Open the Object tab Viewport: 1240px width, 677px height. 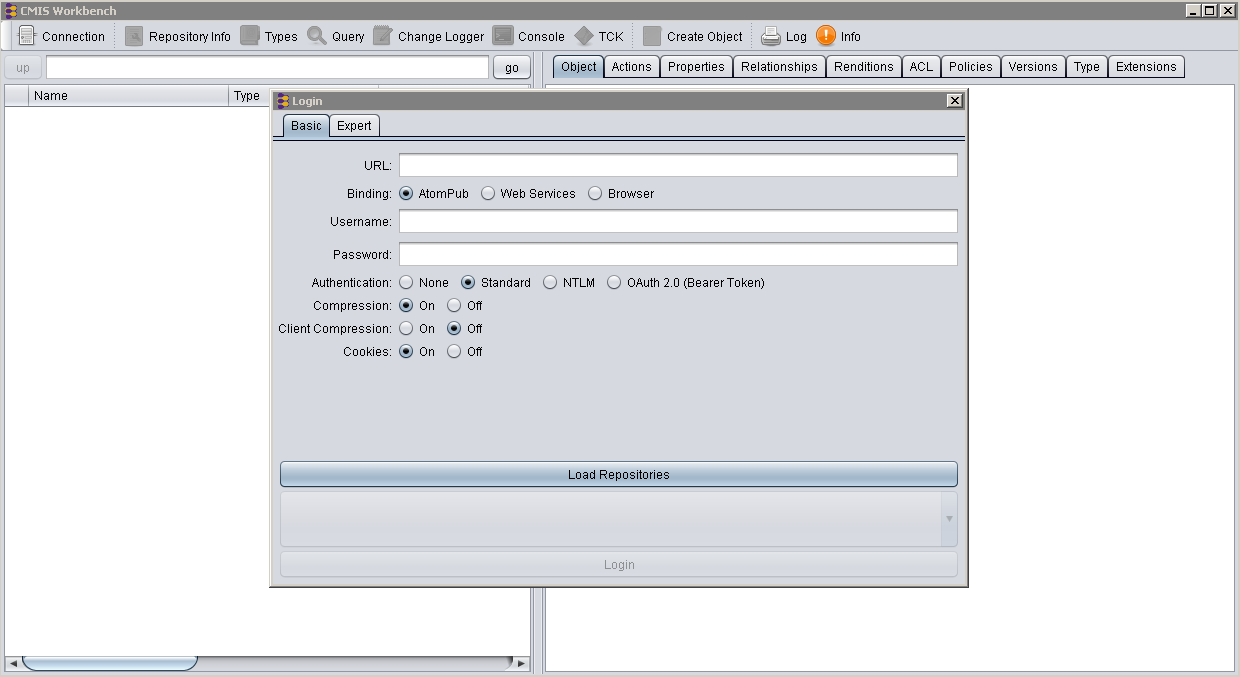[578, 67]
